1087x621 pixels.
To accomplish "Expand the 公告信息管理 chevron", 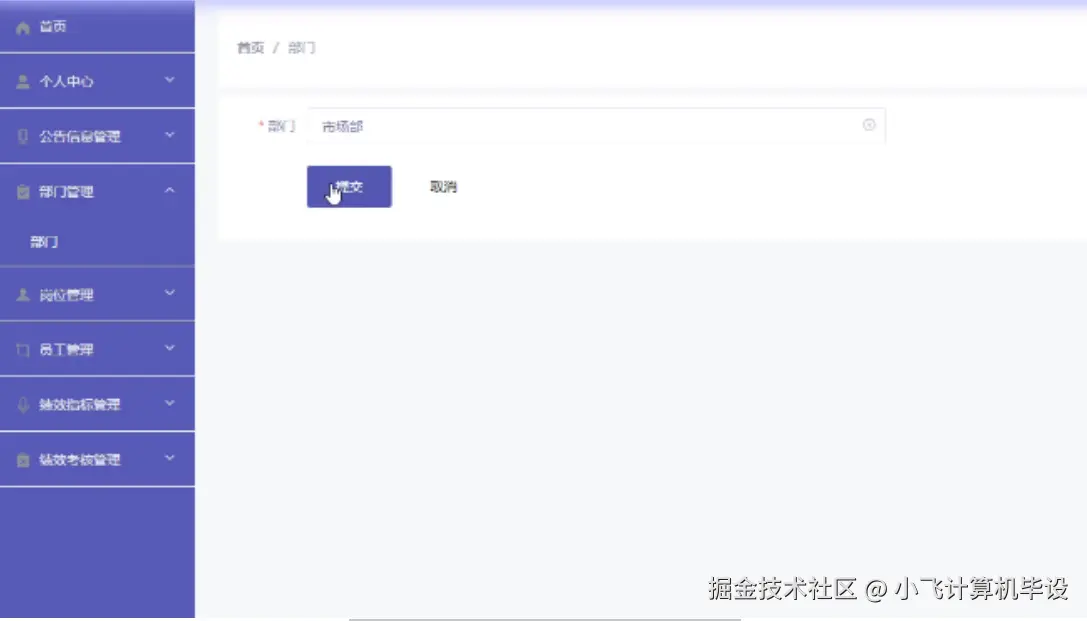I will click(169, 135).
